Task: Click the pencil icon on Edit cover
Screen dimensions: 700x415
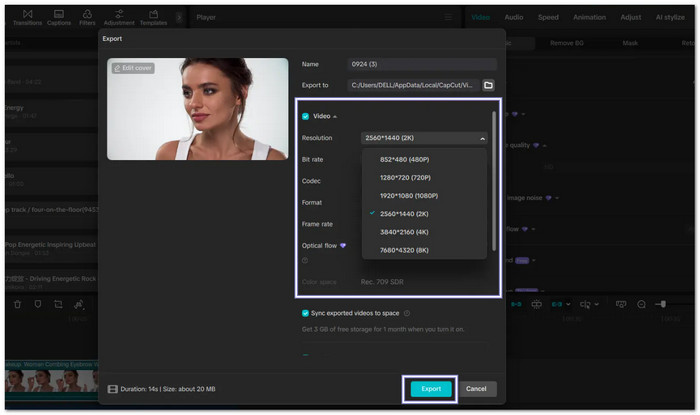Action: [117, 68]
